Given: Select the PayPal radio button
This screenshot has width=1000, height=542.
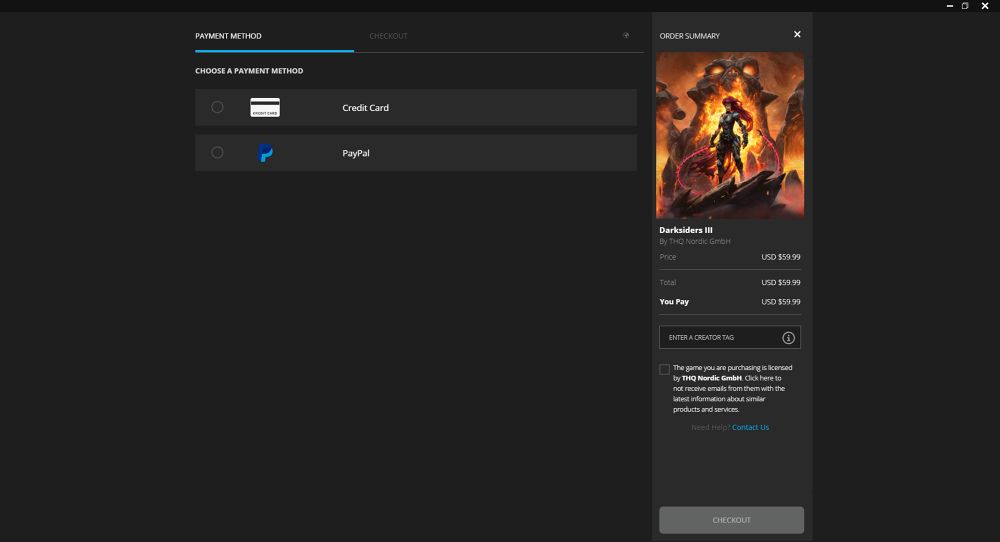Looking at the screenshot, I should coord(217,153).
